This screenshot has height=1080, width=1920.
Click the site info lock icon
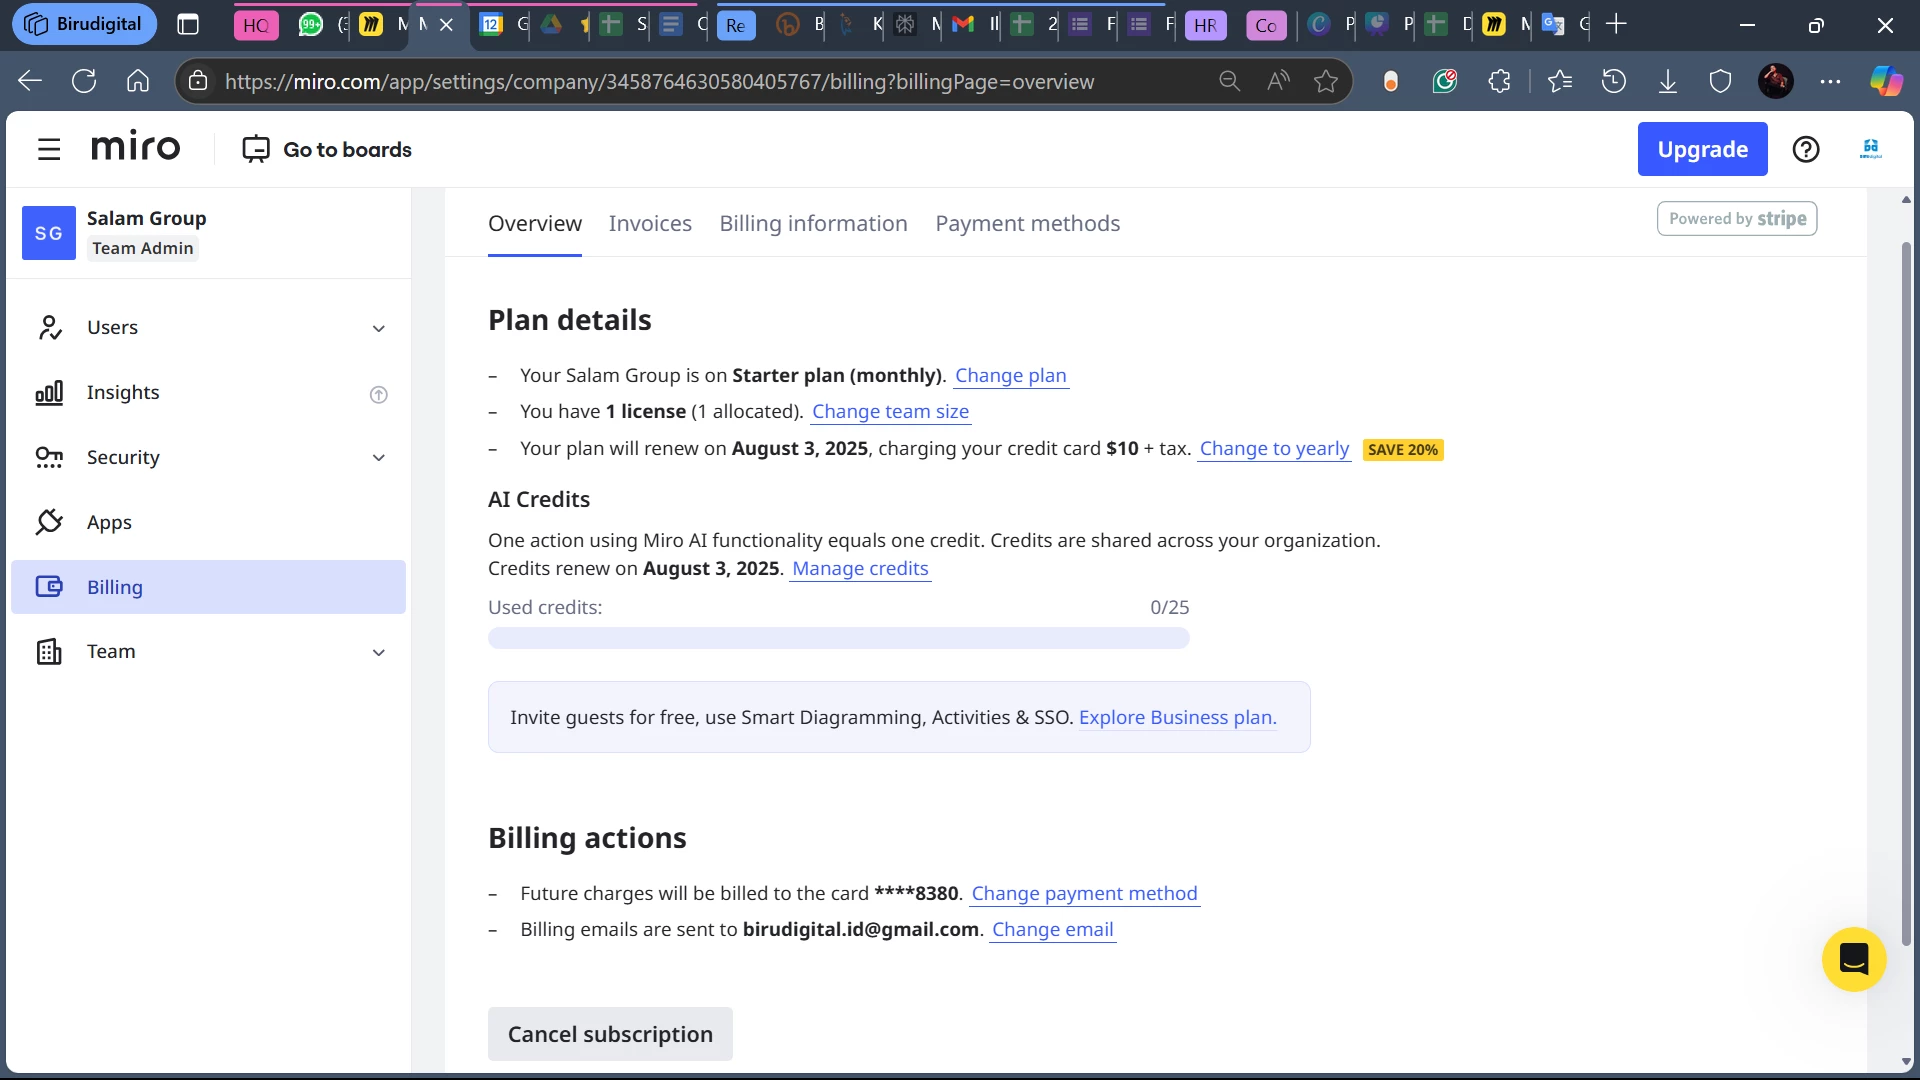click(198, 81)
